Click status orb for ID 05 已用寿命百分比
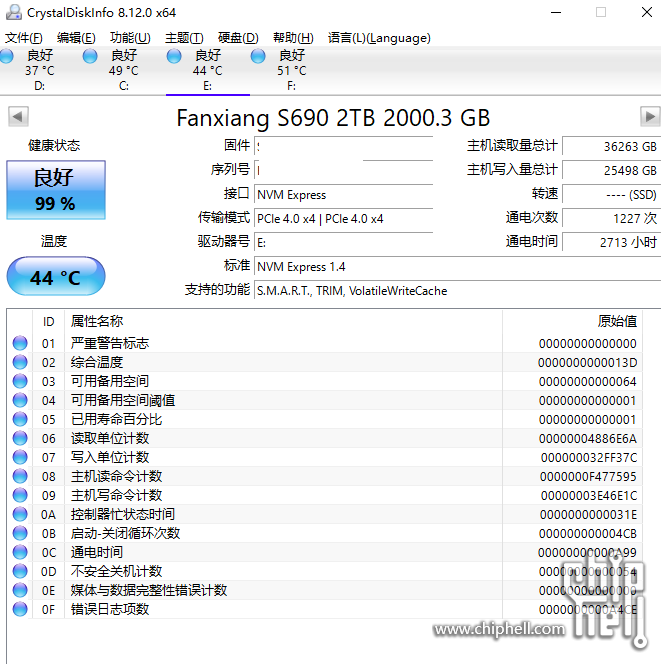The image size is (661, 664). pyautogui.click(x=20, y=419)
